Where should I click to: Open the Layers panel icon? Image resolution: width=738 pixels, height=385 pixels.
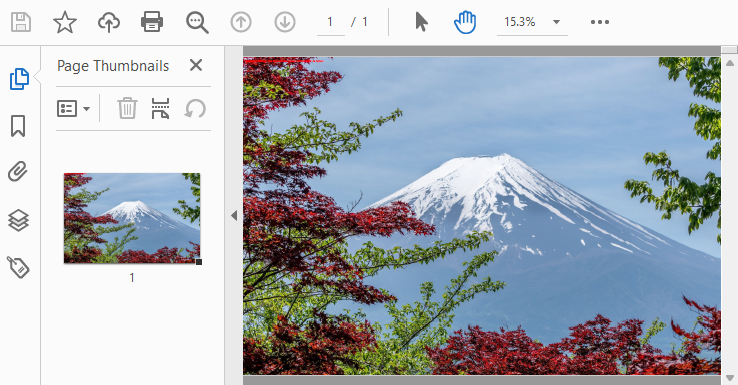[x=18, y=220]
